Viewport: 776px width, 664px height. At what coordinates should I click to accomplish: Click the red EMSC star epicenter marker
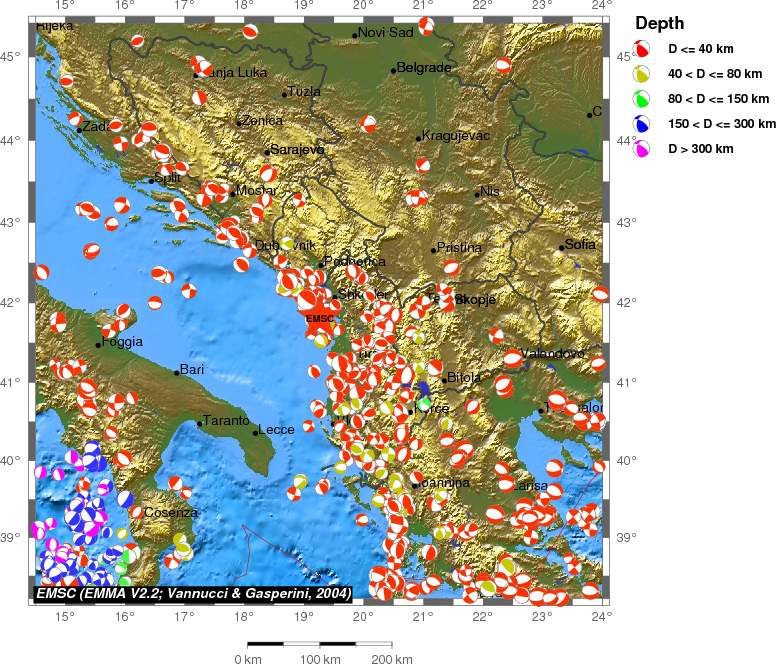click(x=320, y=318)
